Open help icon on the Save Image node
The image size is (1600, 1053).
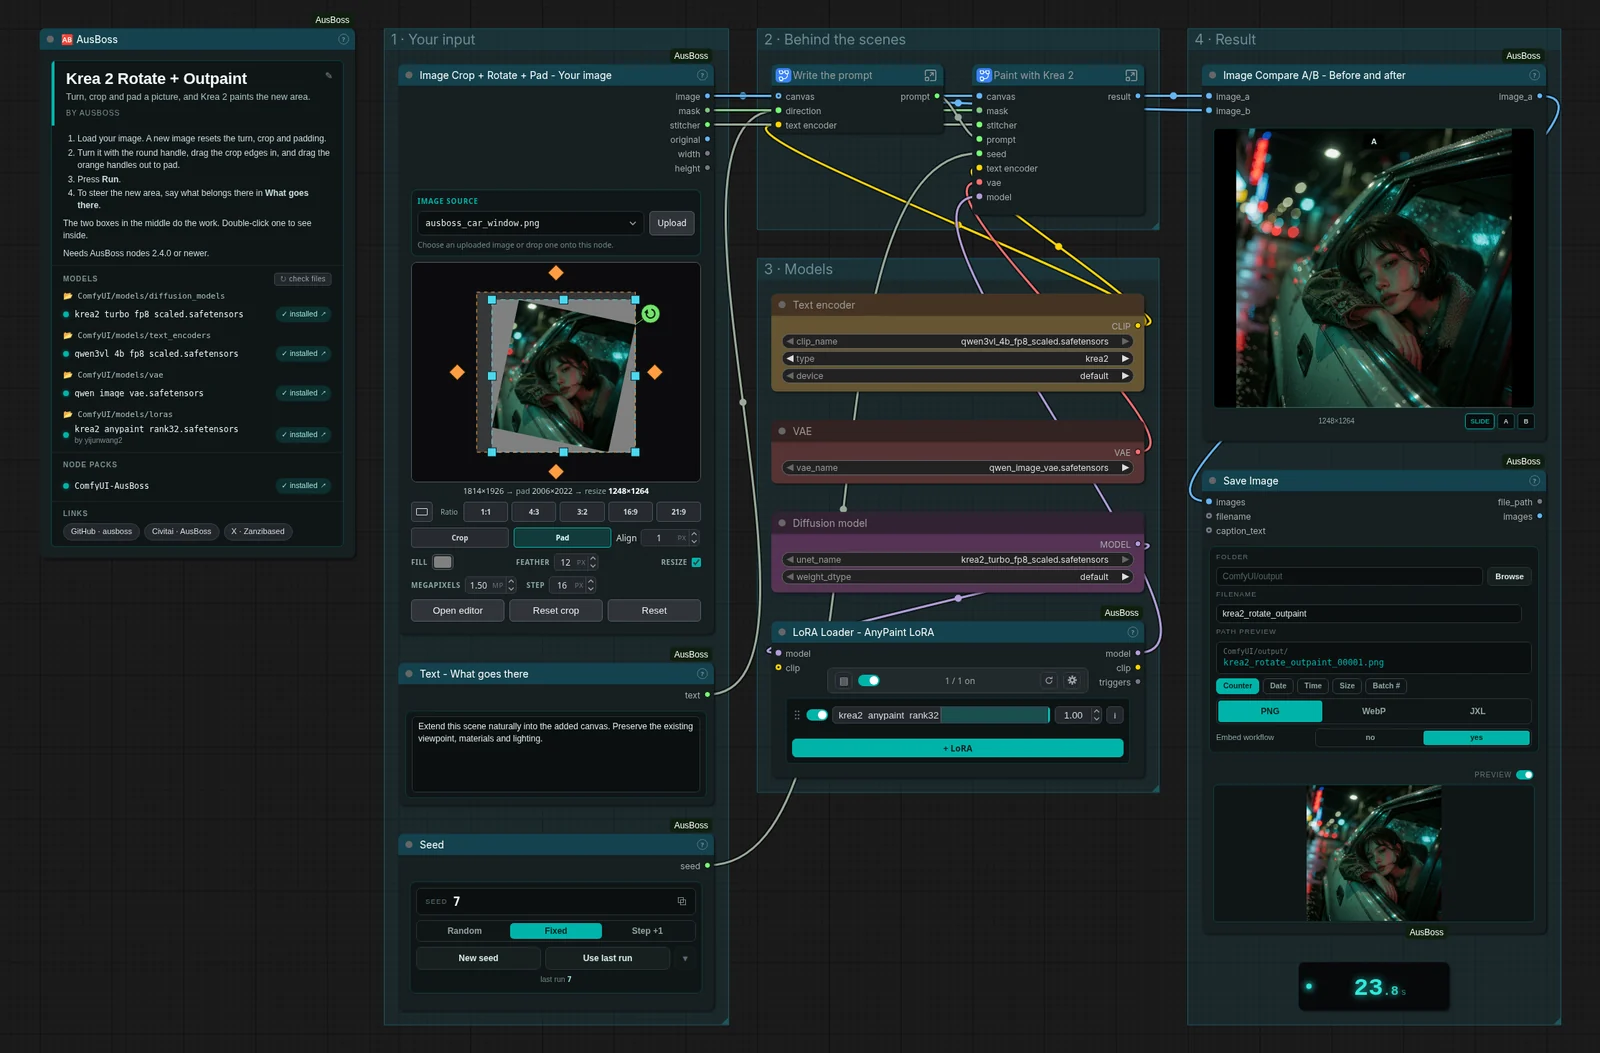(1534, 481)
